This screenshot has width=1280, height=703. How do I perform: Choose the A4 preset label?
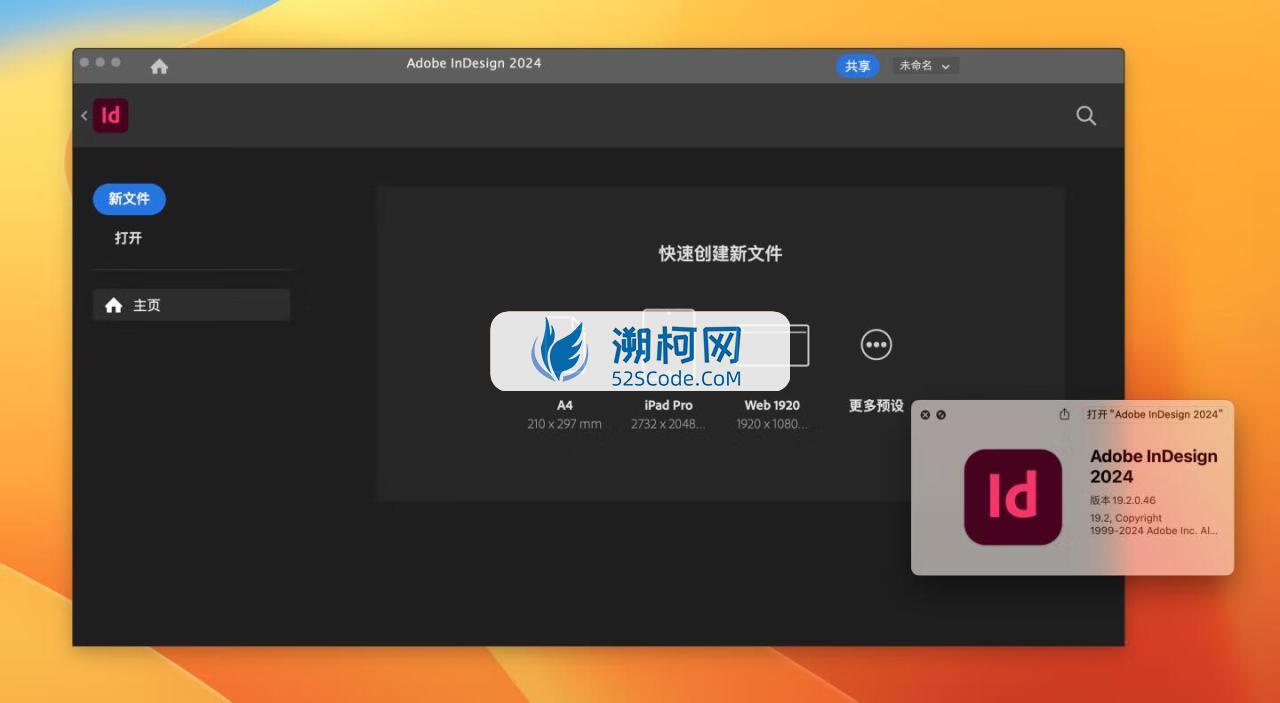click(x=565, y=405)
